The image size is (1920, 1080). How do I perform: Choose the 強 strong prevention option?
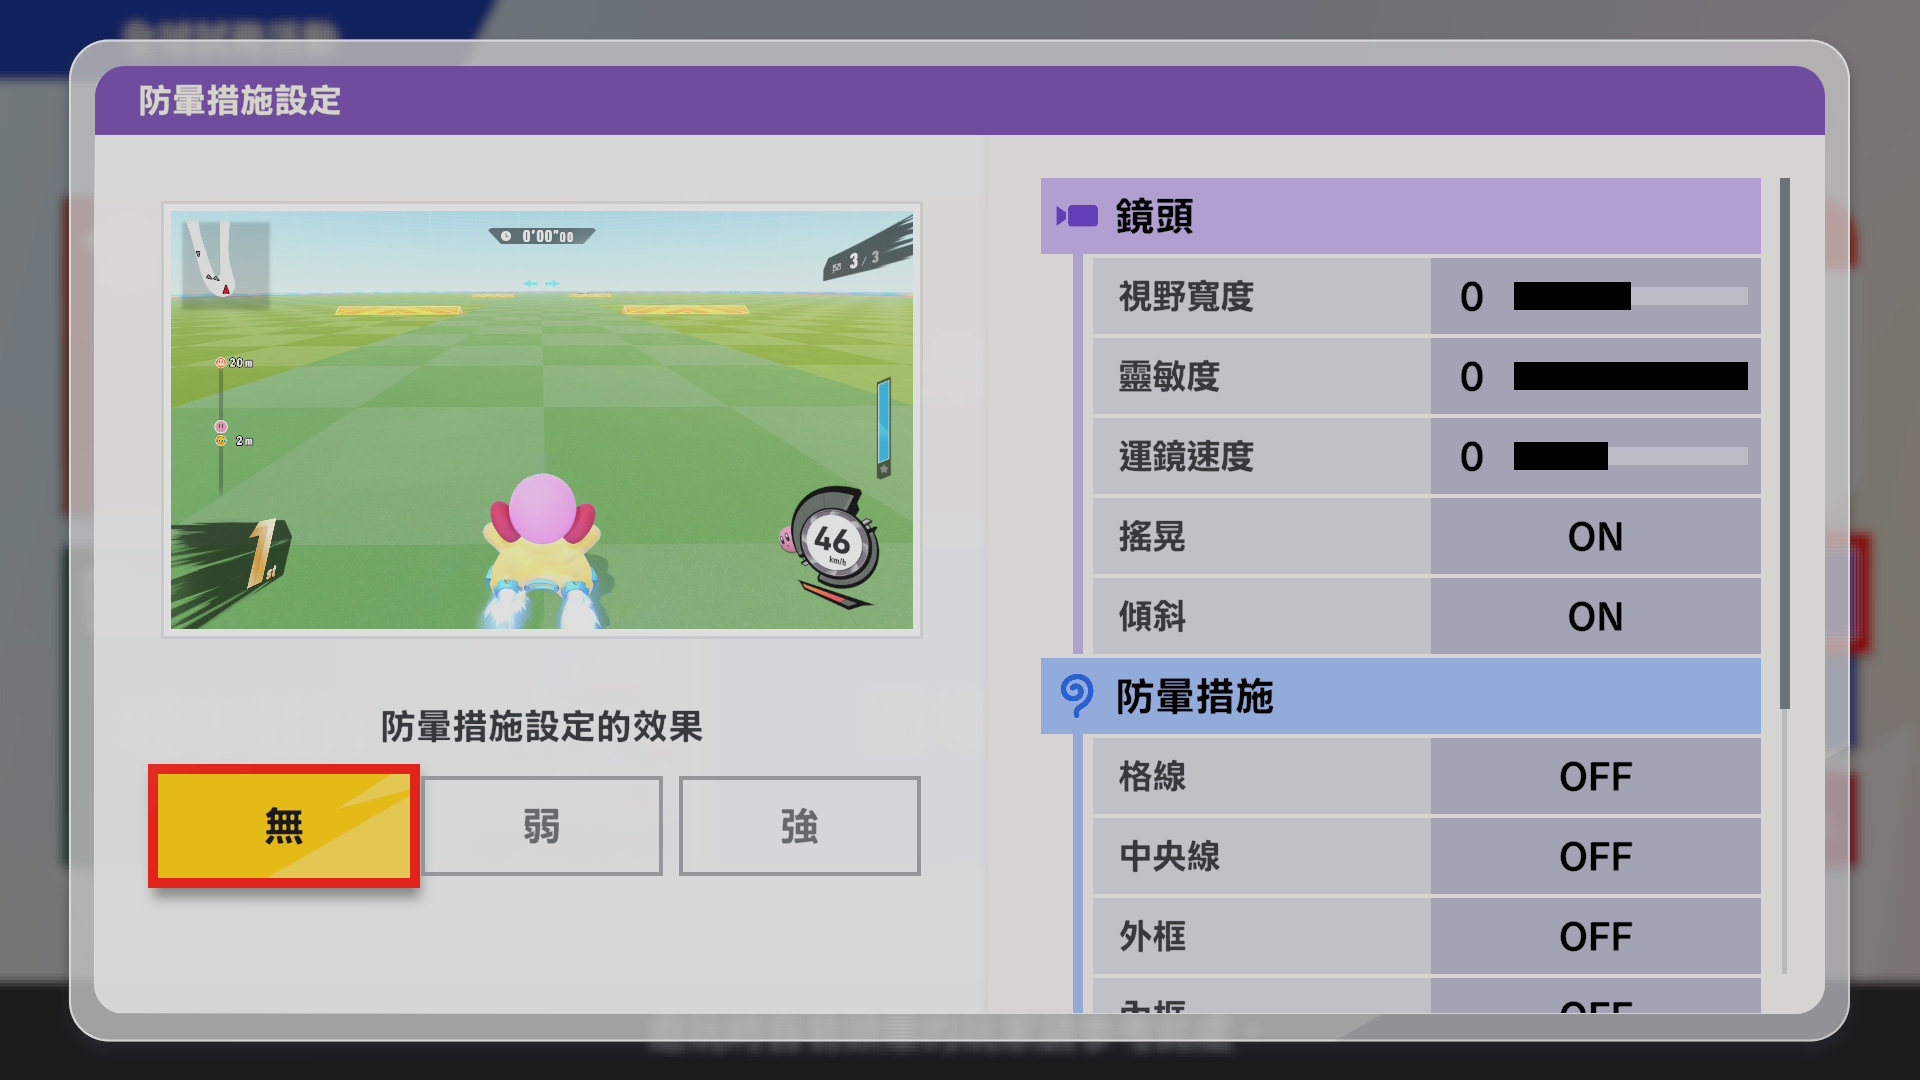pos(799,826)
